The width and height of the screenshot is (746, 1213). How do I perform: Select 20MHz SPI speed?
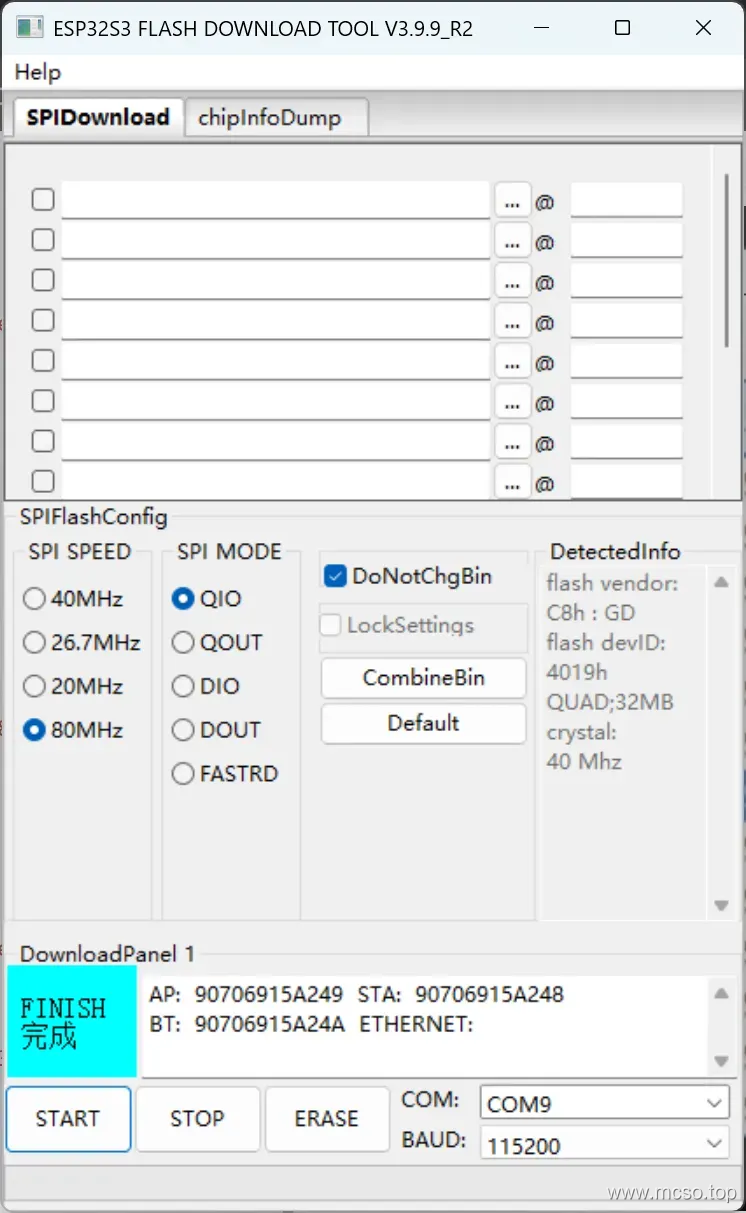coord(74,686)
